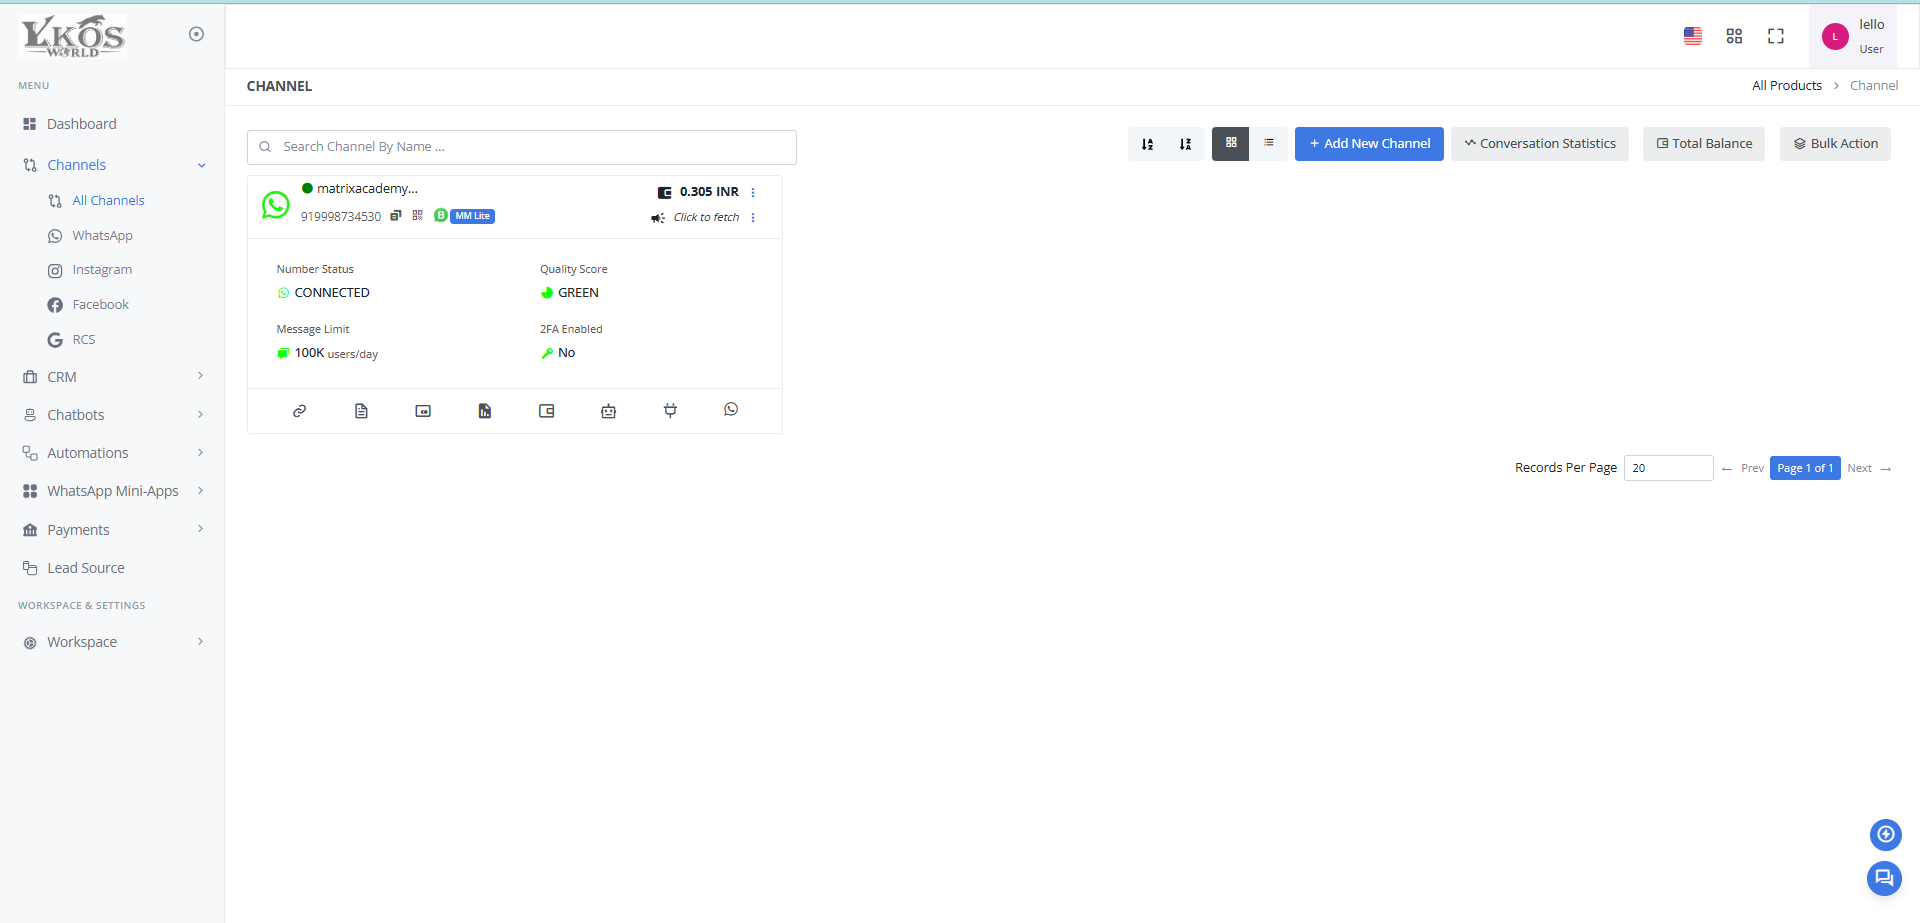This screenshot has width=1920, height=923.
Task: Collapse the sidebar using the circle toggle
Action: click(196, 34)
